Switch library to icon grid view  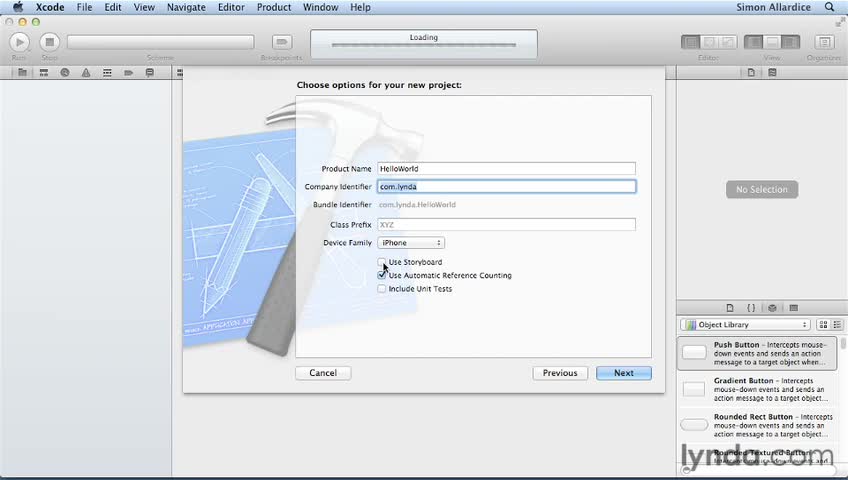tap(823, 324)
